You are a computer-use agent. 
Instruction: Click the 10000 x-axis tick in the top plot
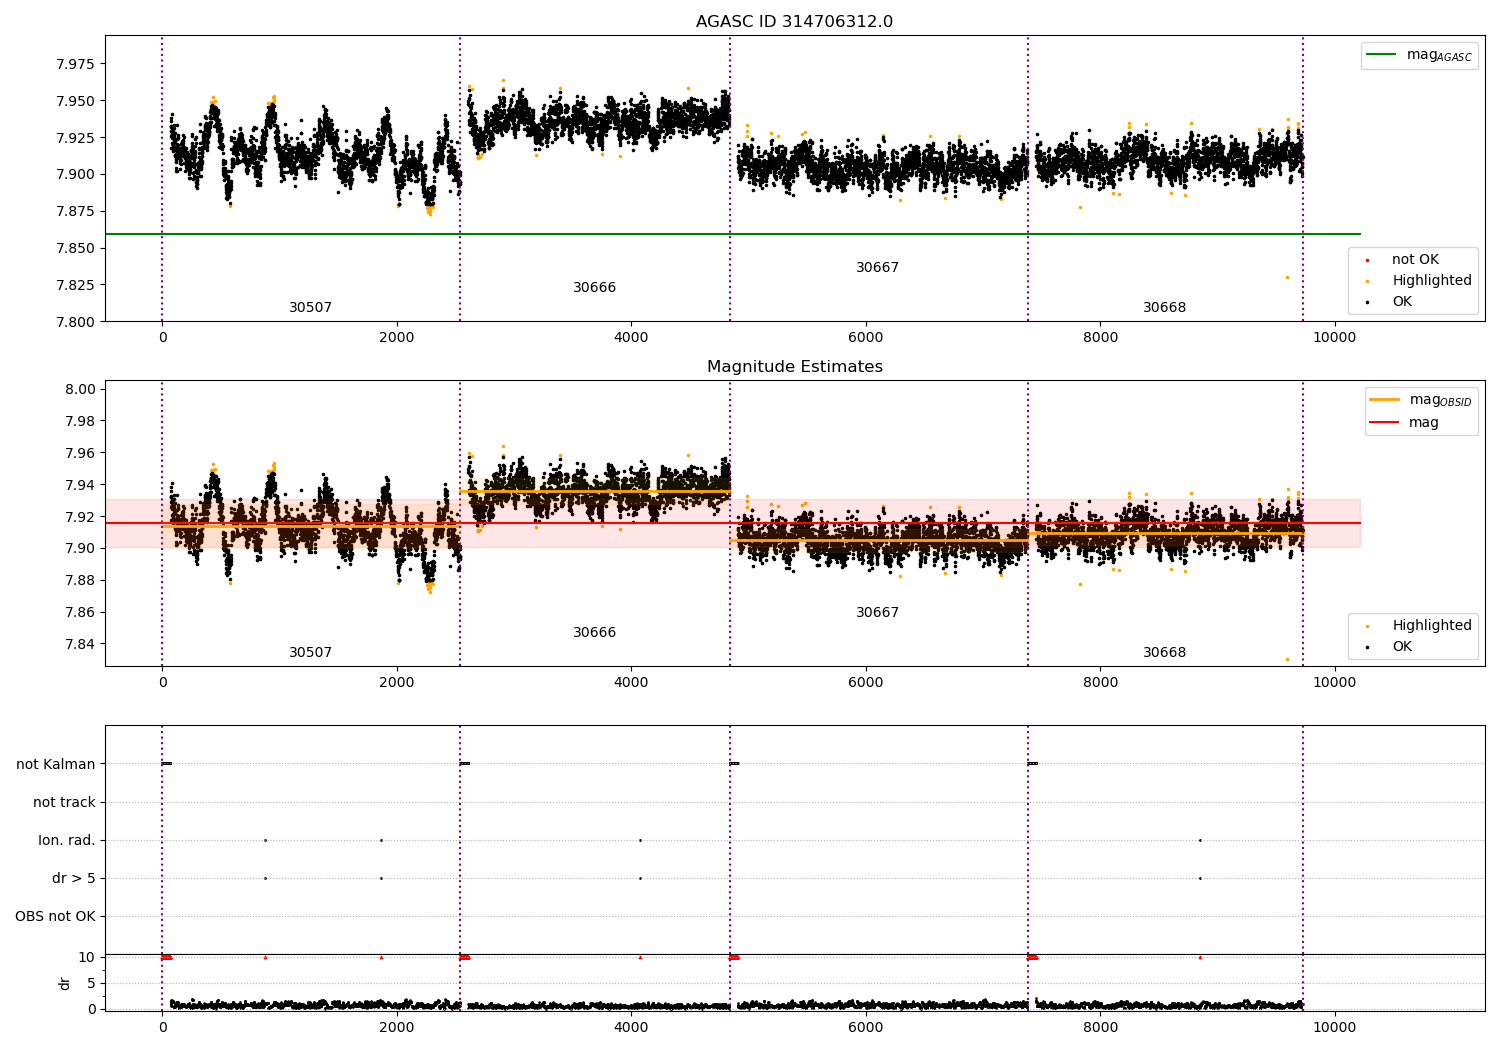tap(1334, 338)
